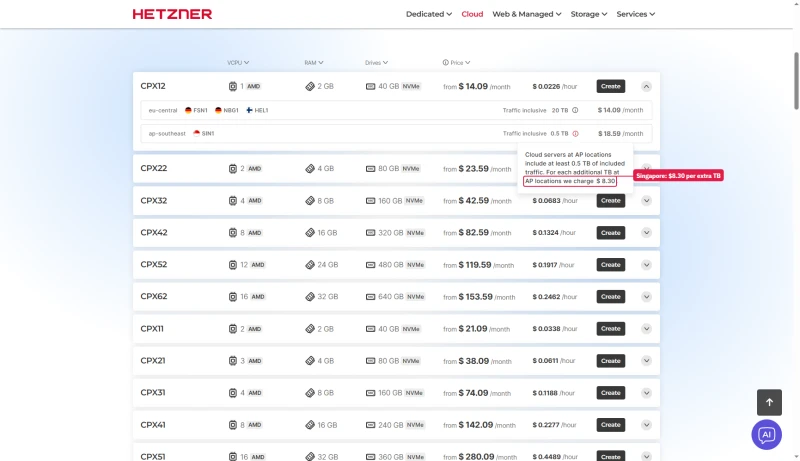Expand the CPX21 plan details

pos(646,361)
